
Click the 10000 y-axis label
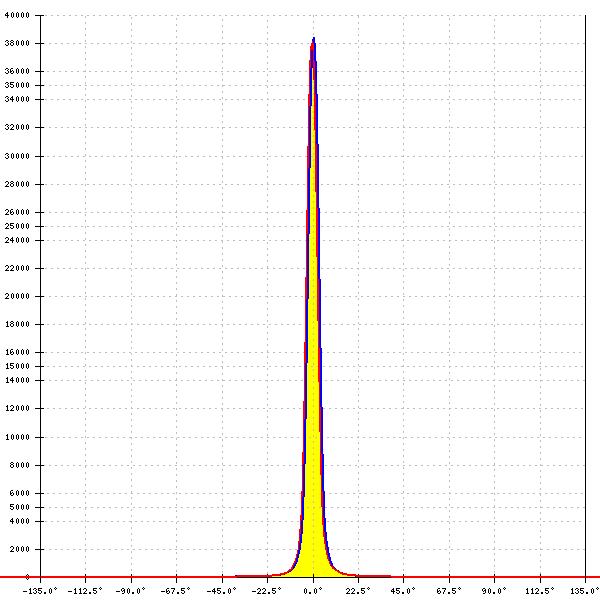(x=17, y=437)
